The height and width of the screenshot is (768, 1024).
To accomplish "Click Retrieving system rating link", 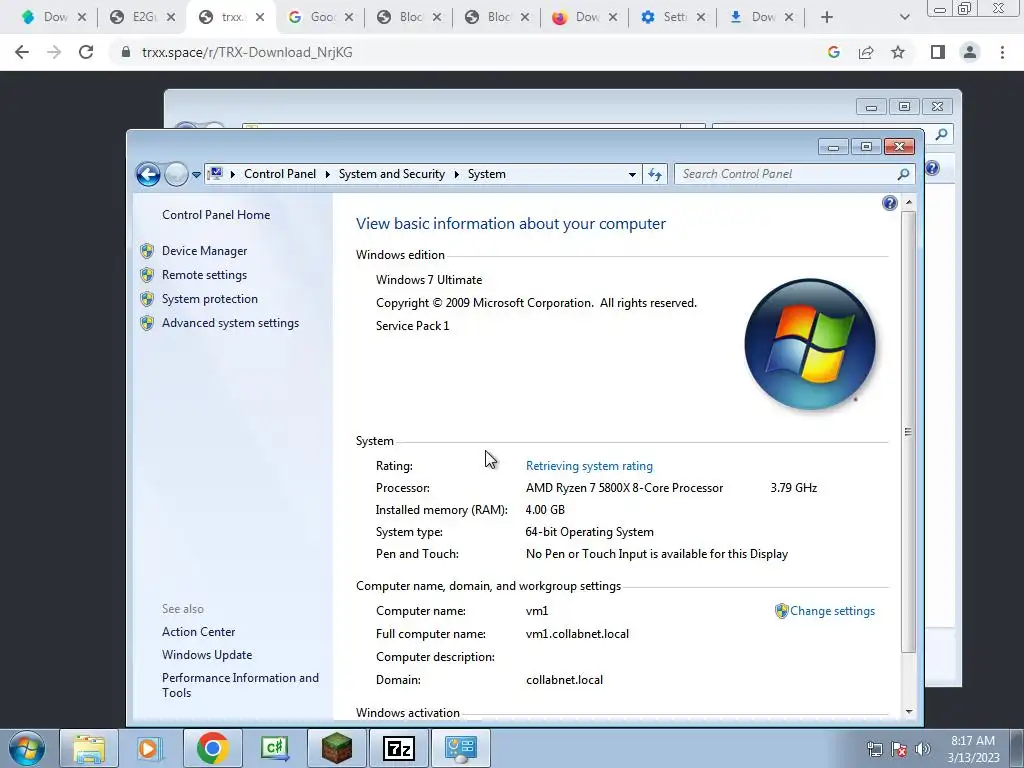I will pos(589,466).
